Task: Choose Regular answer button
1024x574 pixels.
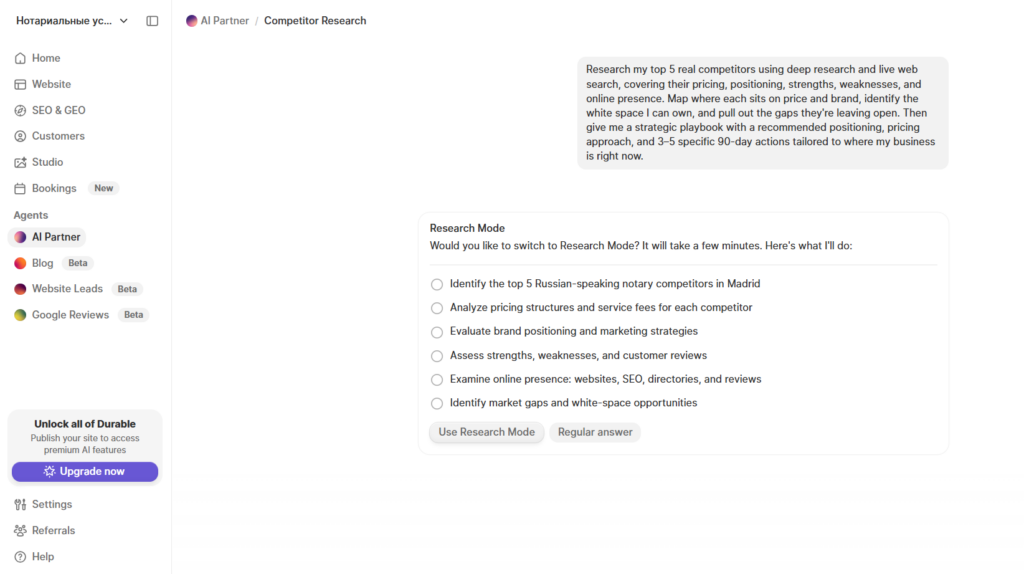Action: tap(595, 432)
